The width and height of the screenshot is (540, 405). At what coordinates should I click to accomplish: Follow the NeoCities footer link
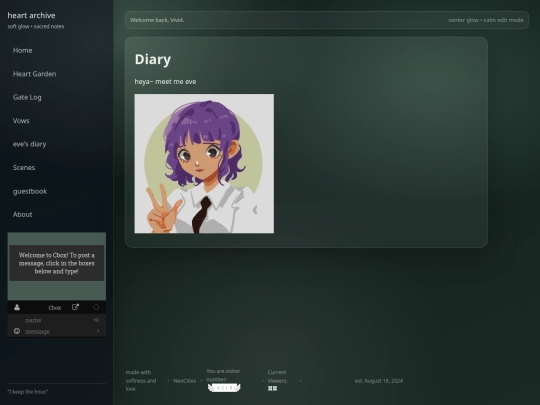coord(185,381)
